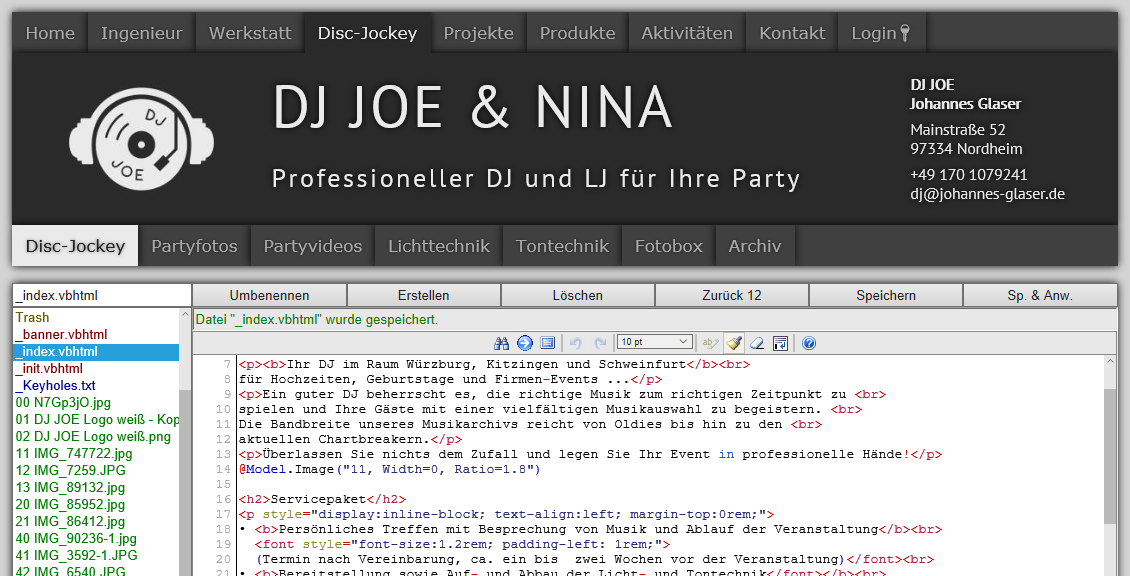The image size is (1130, 576).
Task: Redo the last edit
Action: (x=598, y=342)
